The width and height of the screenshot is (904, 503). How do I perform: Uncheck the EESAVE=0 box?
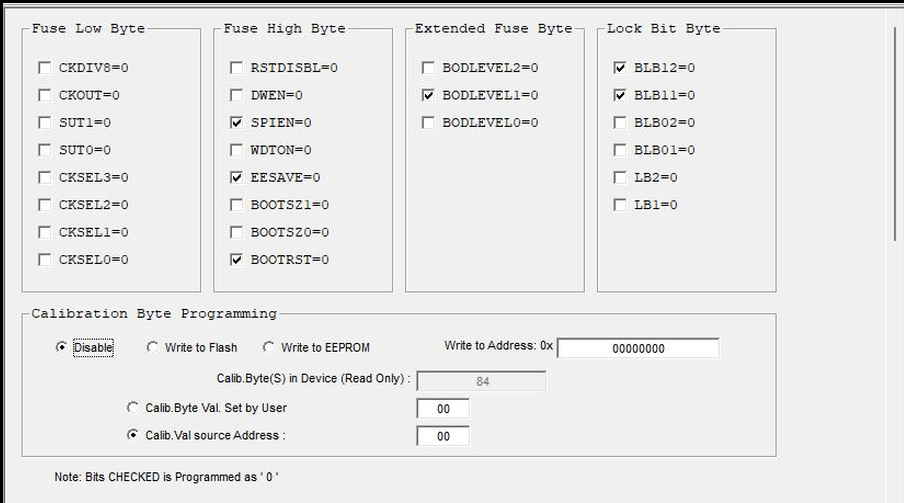pos(236,177)
